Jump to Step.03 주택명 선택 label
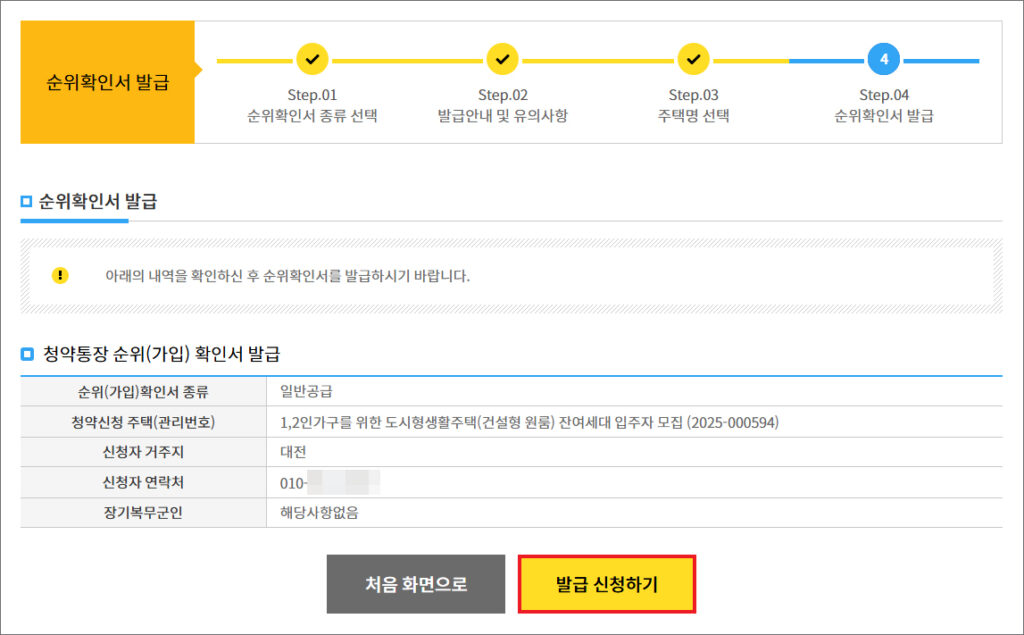1024x635 pixels. click(693, 105)
